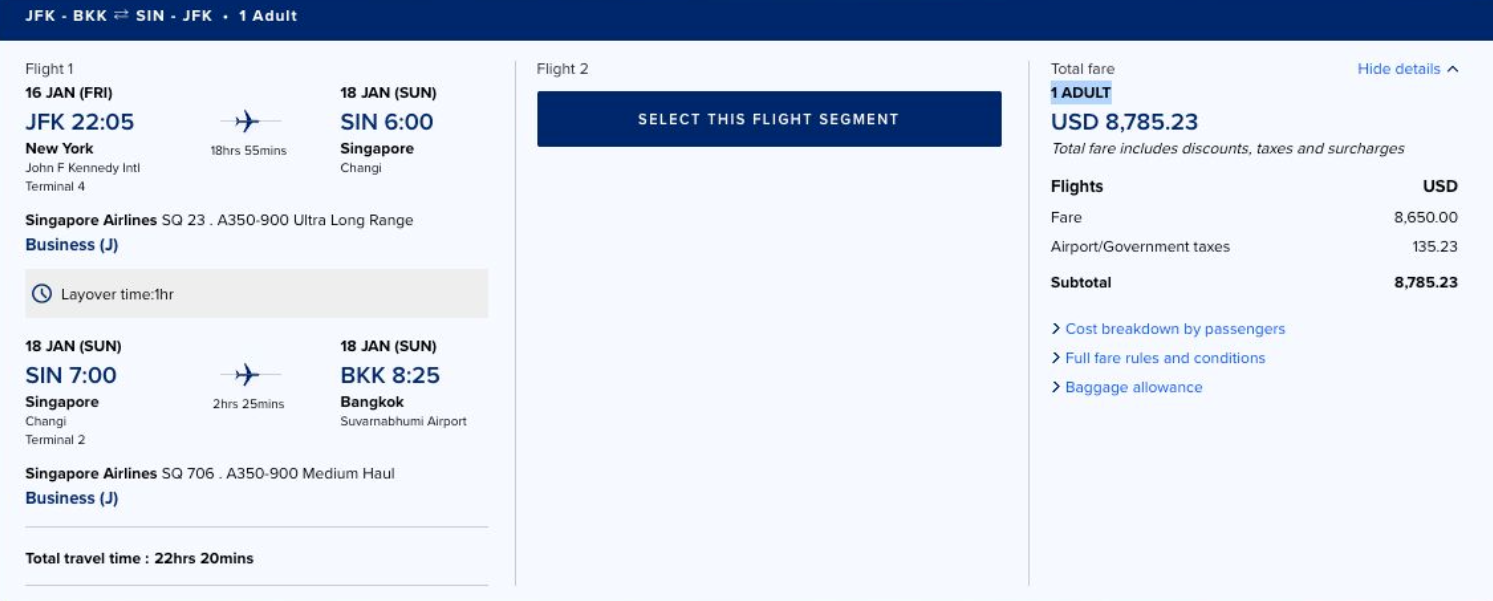This screenshot has height=601, width=1493.
Task: Click the Hide details chevron arrow
Action: (x=1453, y=69)
